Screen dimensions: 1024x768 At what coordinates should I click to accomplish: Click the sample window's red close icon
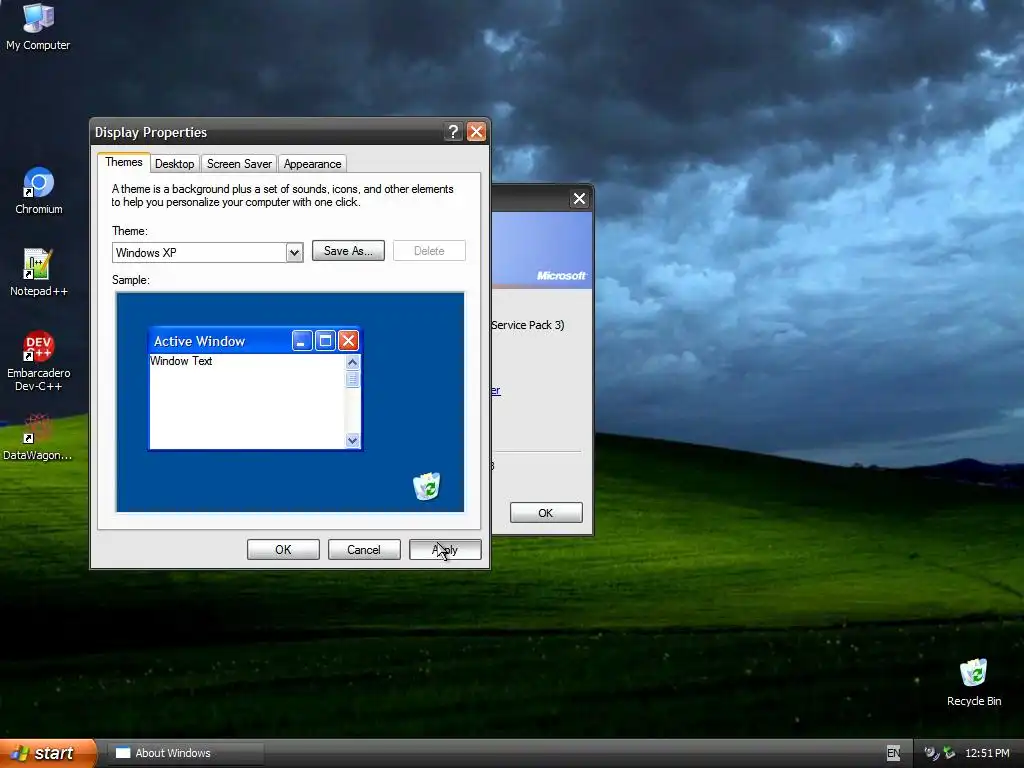(x=349, y=341)
